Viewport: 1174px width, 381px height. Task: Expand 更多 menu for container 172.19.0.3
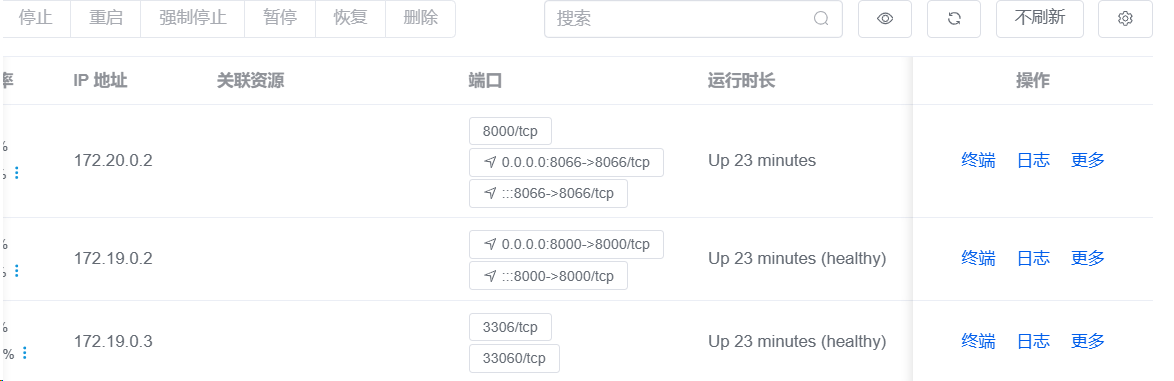pyautogui.click(x=1088, y=341)
